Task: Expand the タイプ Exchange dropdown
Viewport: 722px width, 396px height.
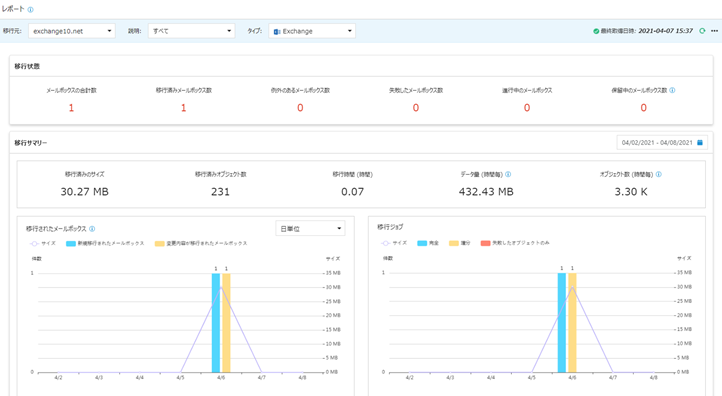Action: pos(312,31)
